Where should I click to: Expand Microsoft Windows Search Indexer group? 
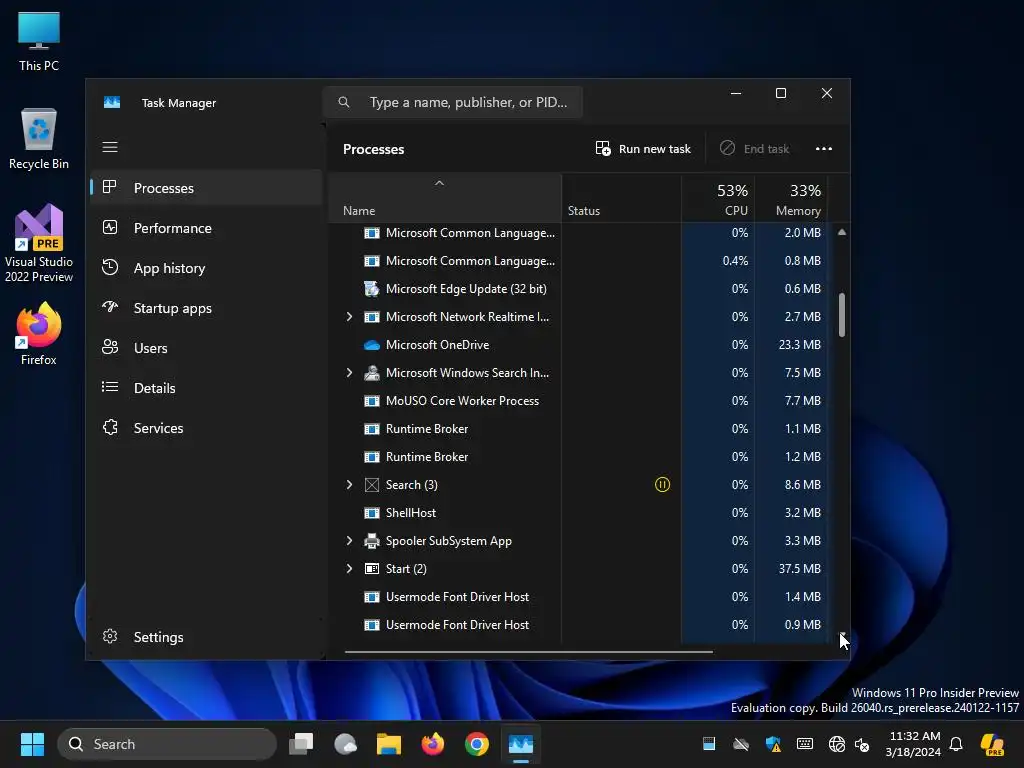[349, 373]
